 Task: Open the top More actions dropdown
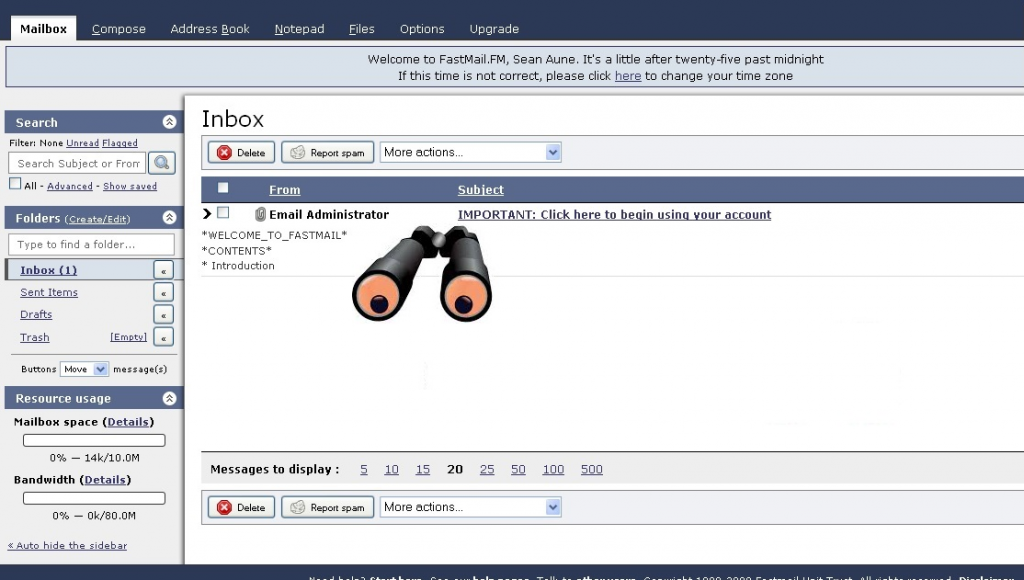pyautogui.click(x=470, y=152)
